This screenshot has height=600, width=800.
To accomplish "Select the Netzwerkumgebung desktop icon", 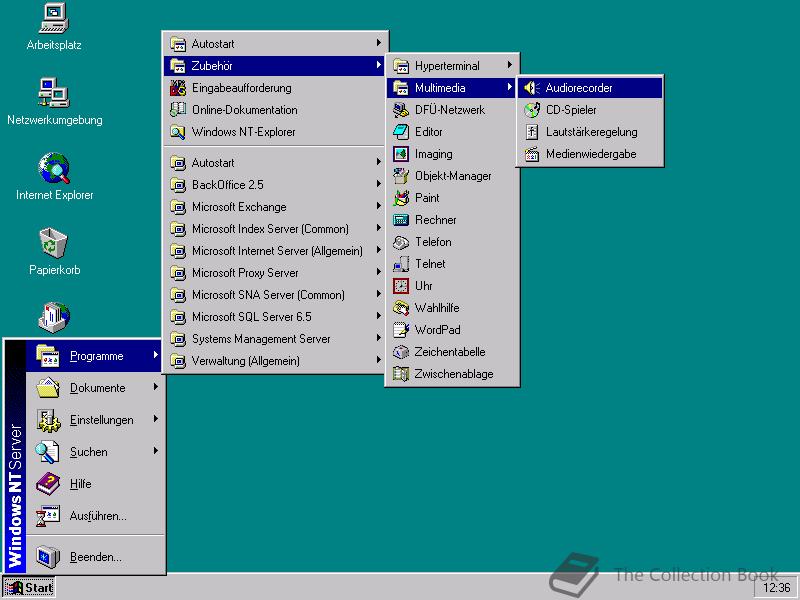I will tap(54, 102).
